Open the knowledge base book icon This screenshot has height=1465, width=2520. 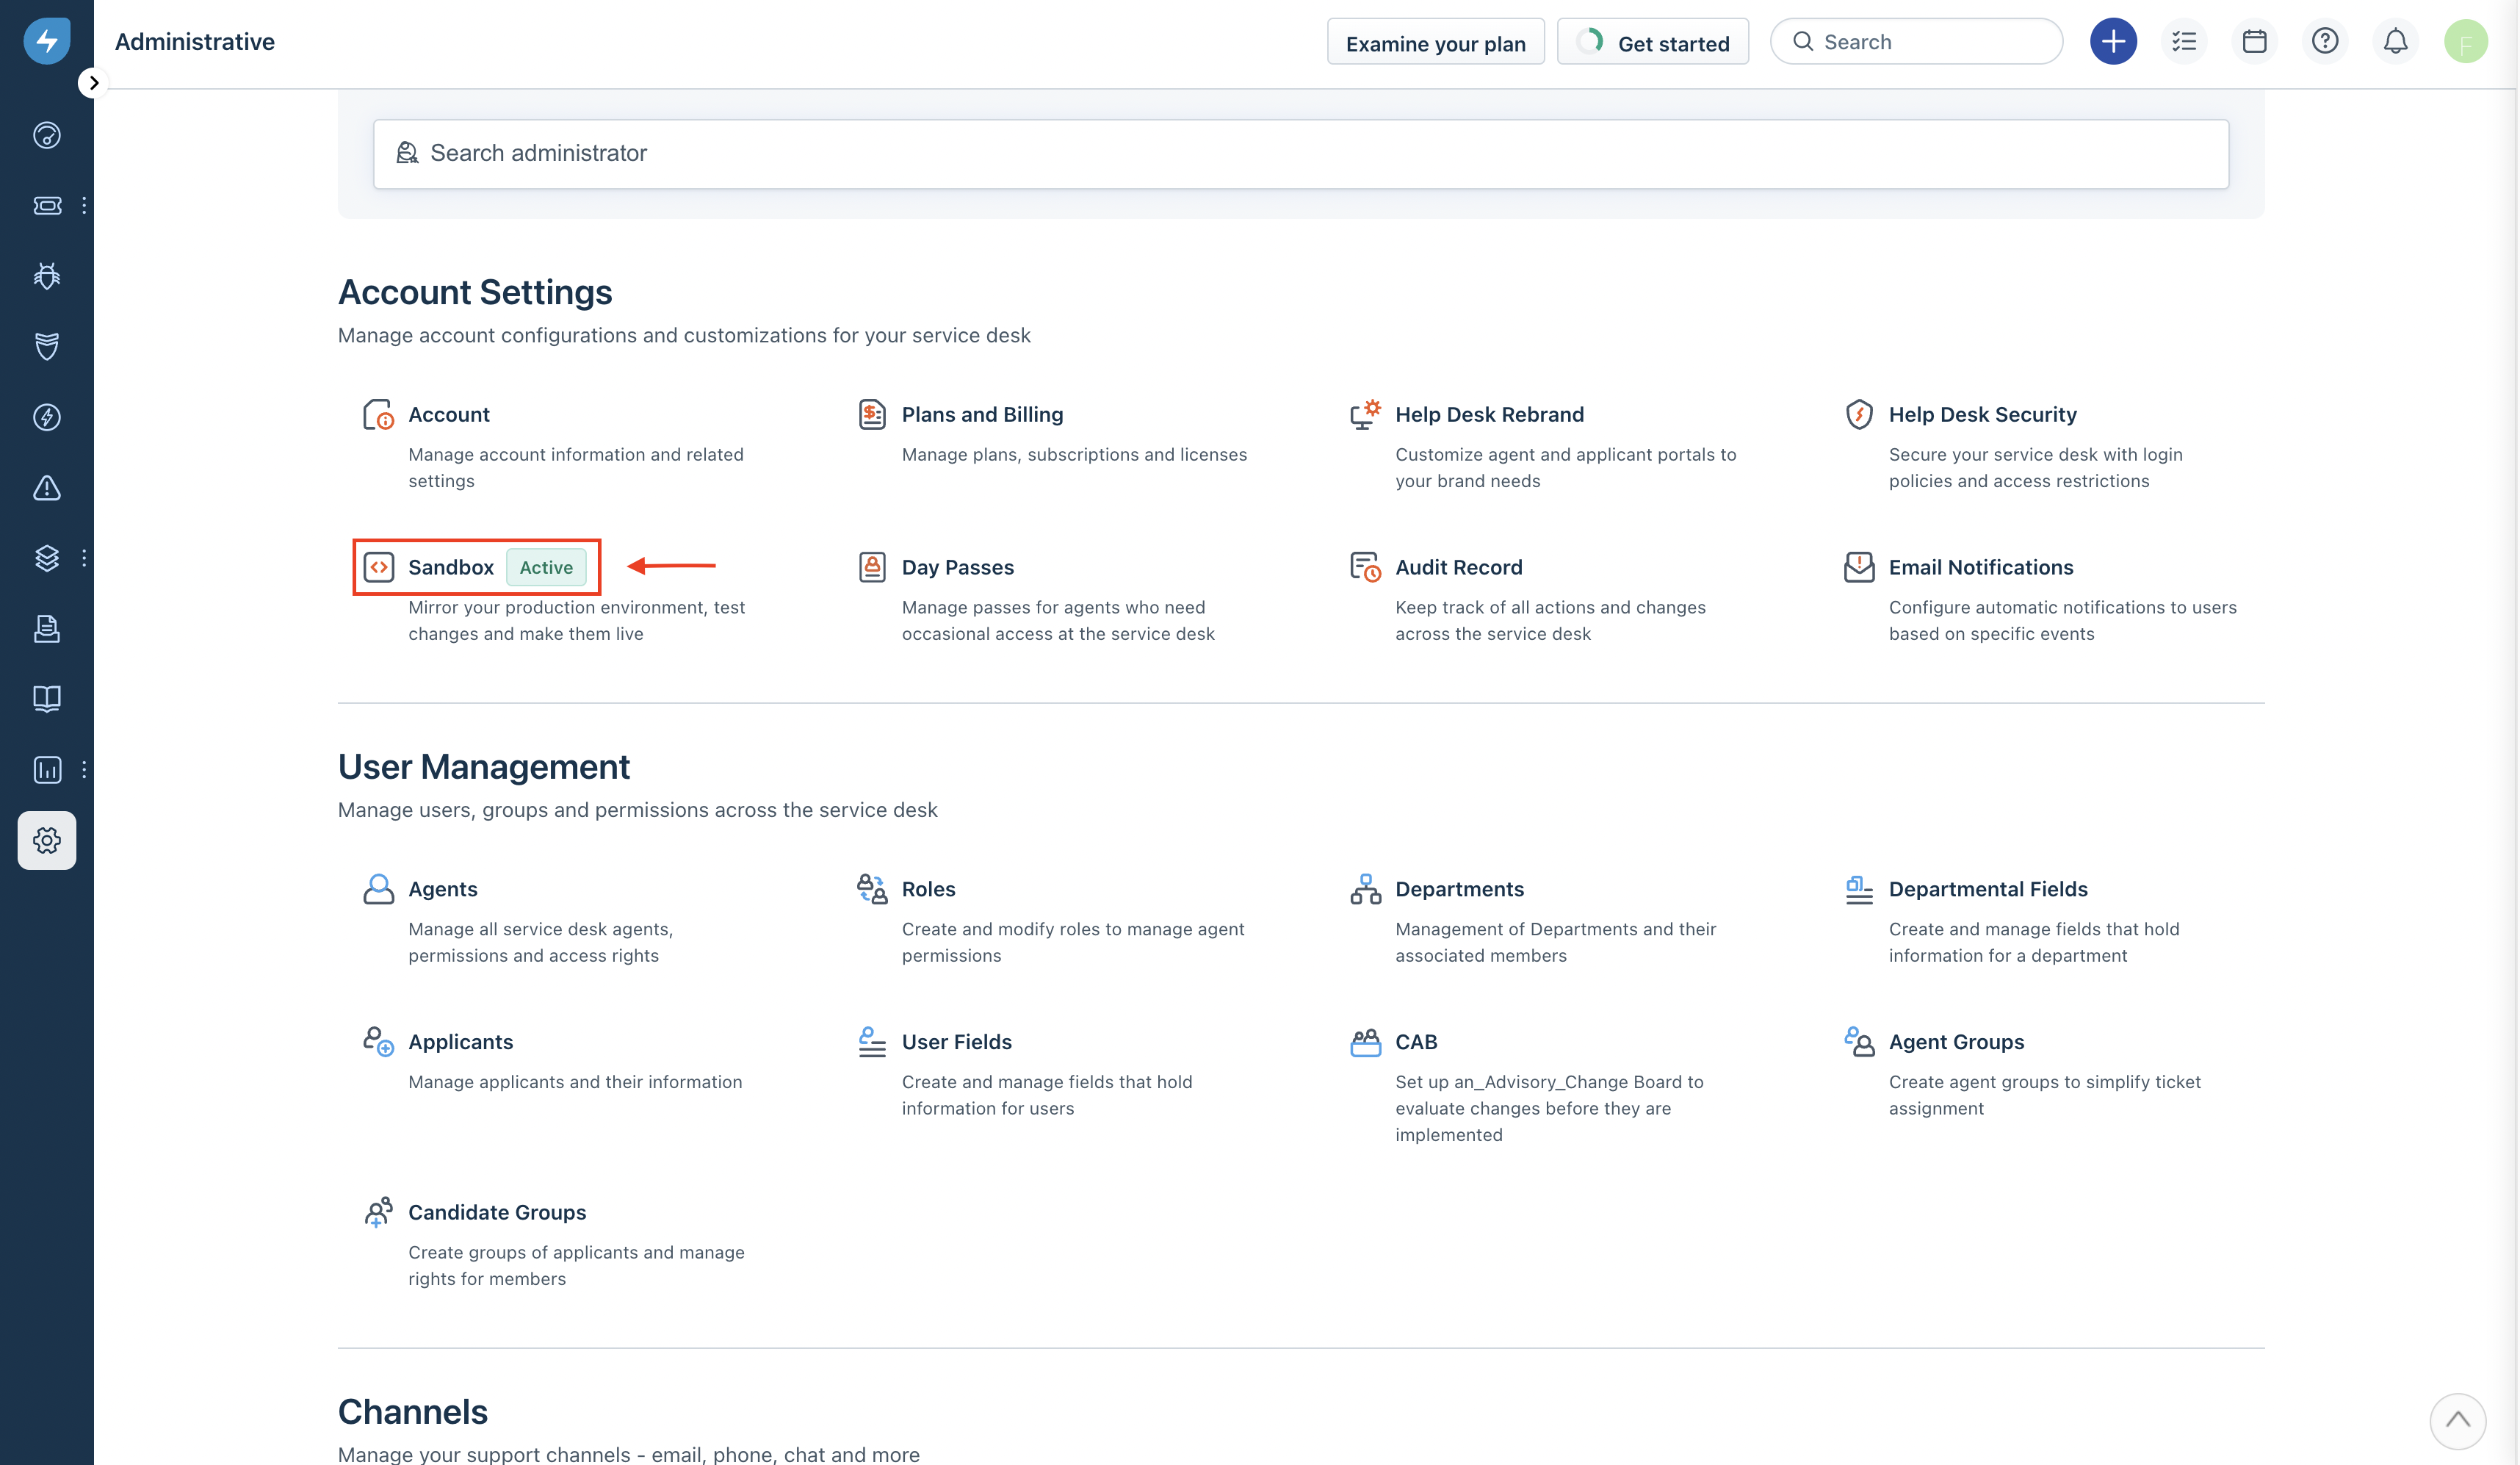coord(47,698)
